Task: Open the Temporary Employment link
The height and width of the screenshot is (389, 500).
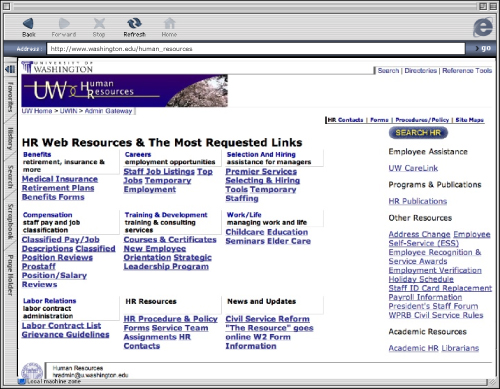Action: click(x=157, y=185)
